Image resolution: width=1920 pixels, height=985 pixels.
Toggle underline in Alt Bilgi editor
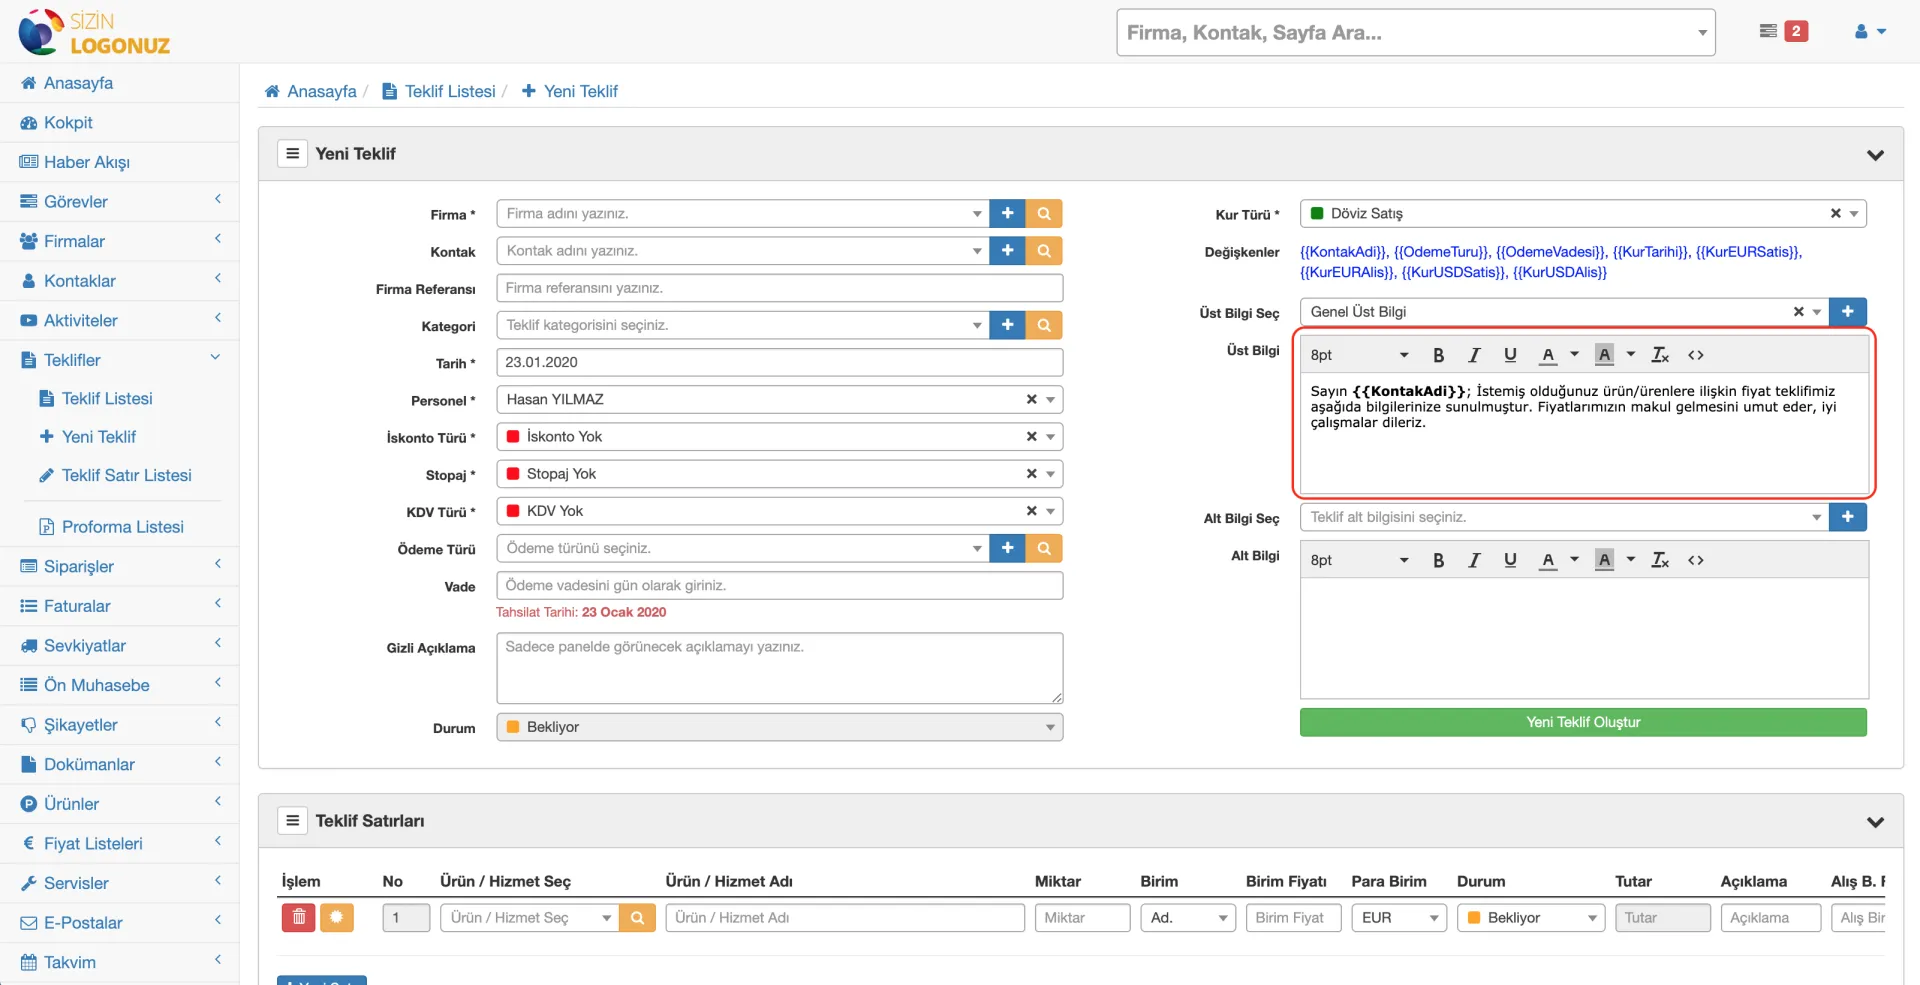pos(1510,560)
